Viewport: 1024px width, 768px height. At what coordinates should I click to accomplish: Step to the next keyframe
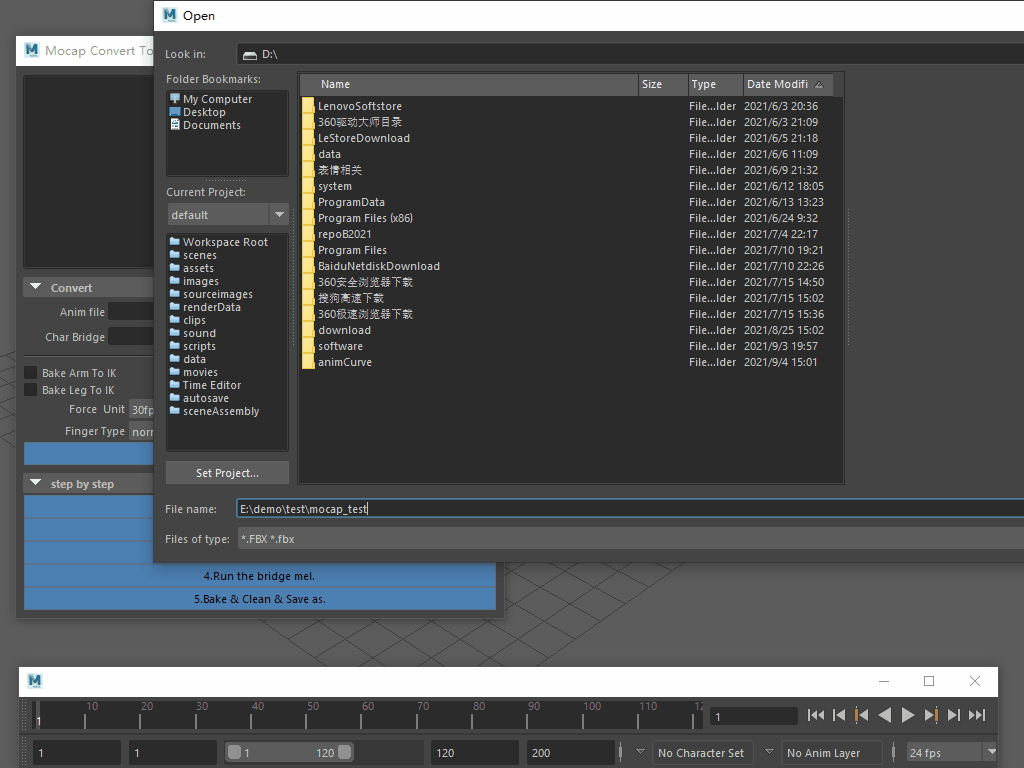pyautogui.click(x=931, y=715)
